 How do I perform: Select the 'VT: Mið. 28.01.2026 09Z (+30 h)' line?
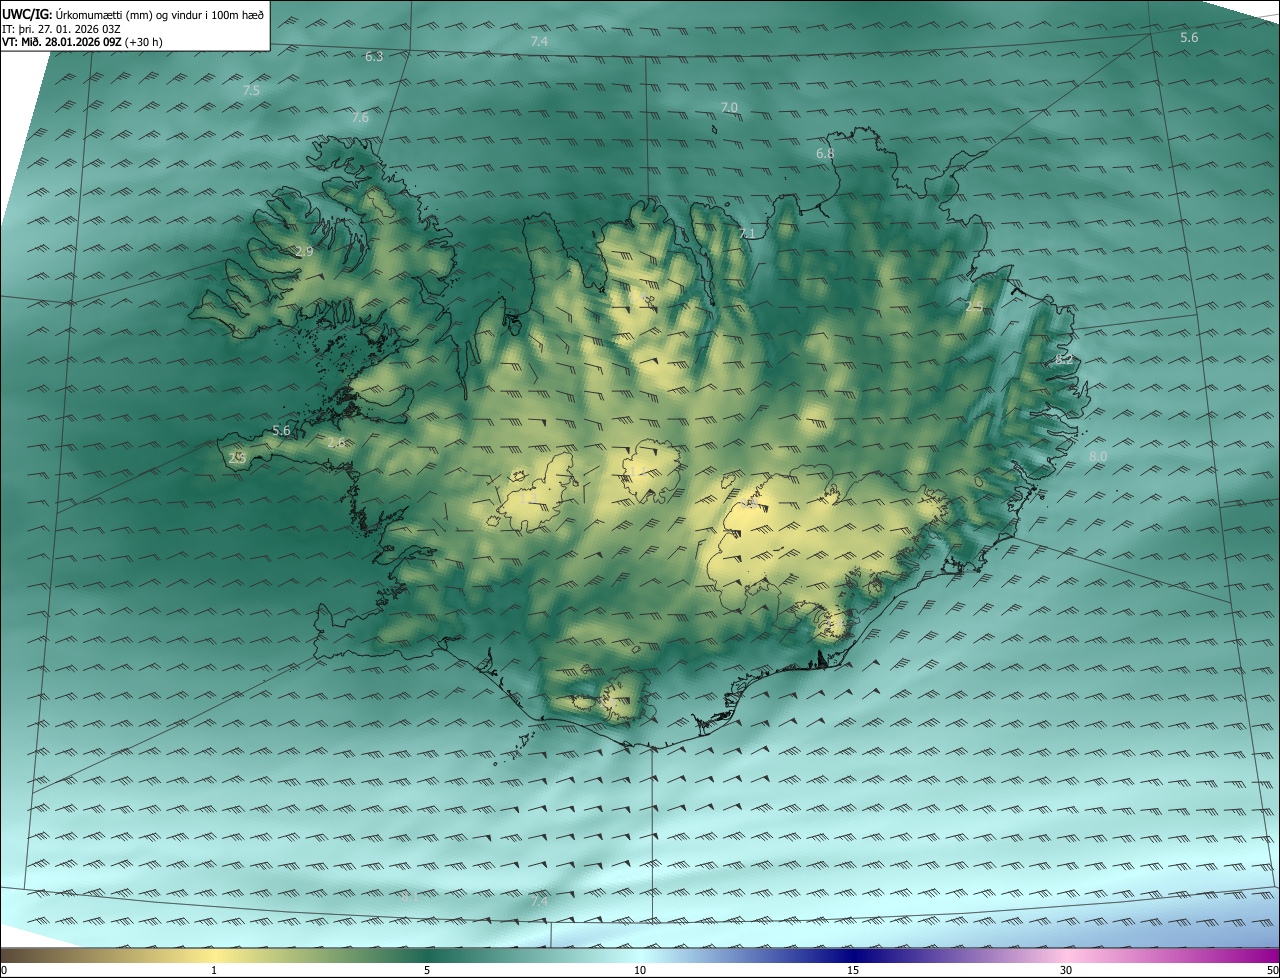coord(80,42)
